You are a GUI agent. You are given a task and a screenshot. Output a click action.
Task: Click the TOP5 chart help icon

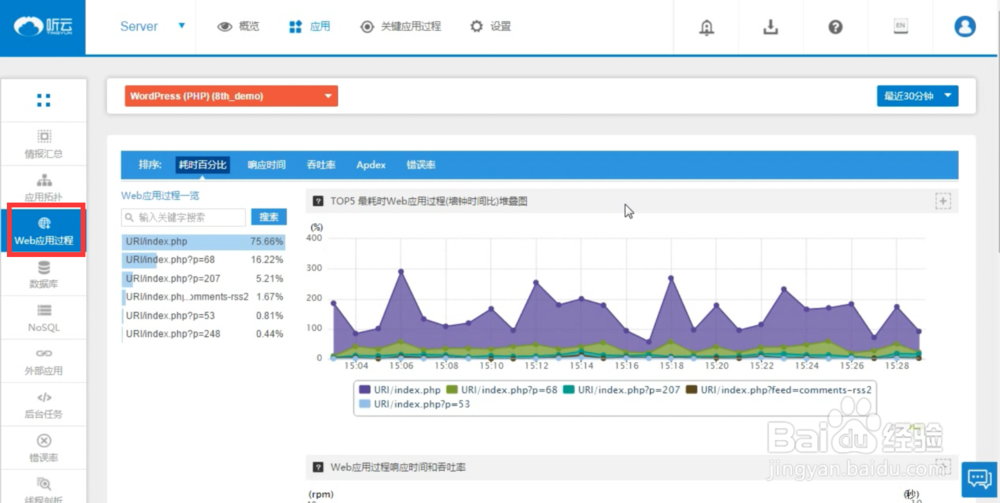pos(318,201)
